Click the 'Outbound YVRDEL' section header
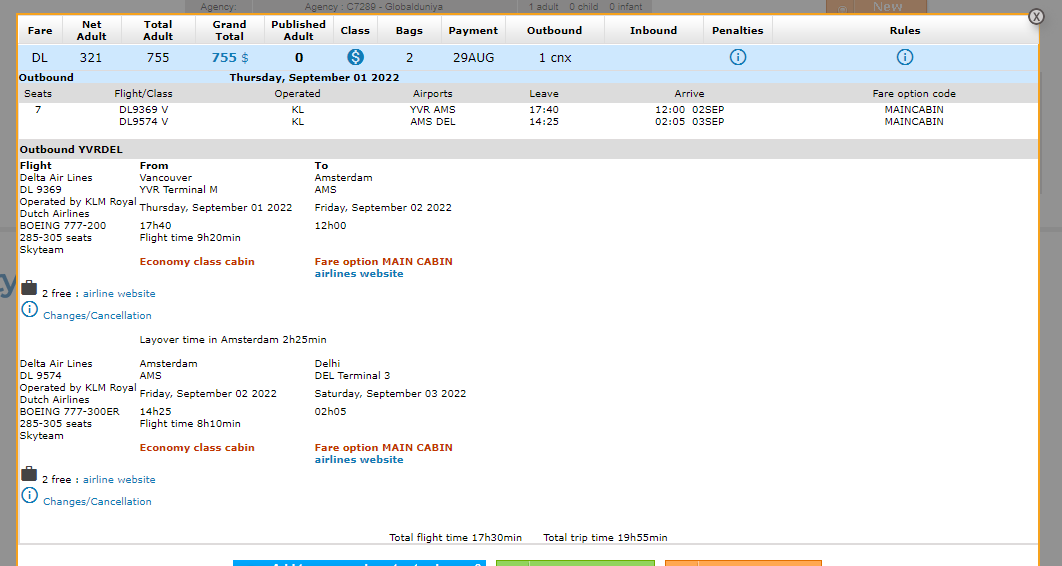 [71, 150]
